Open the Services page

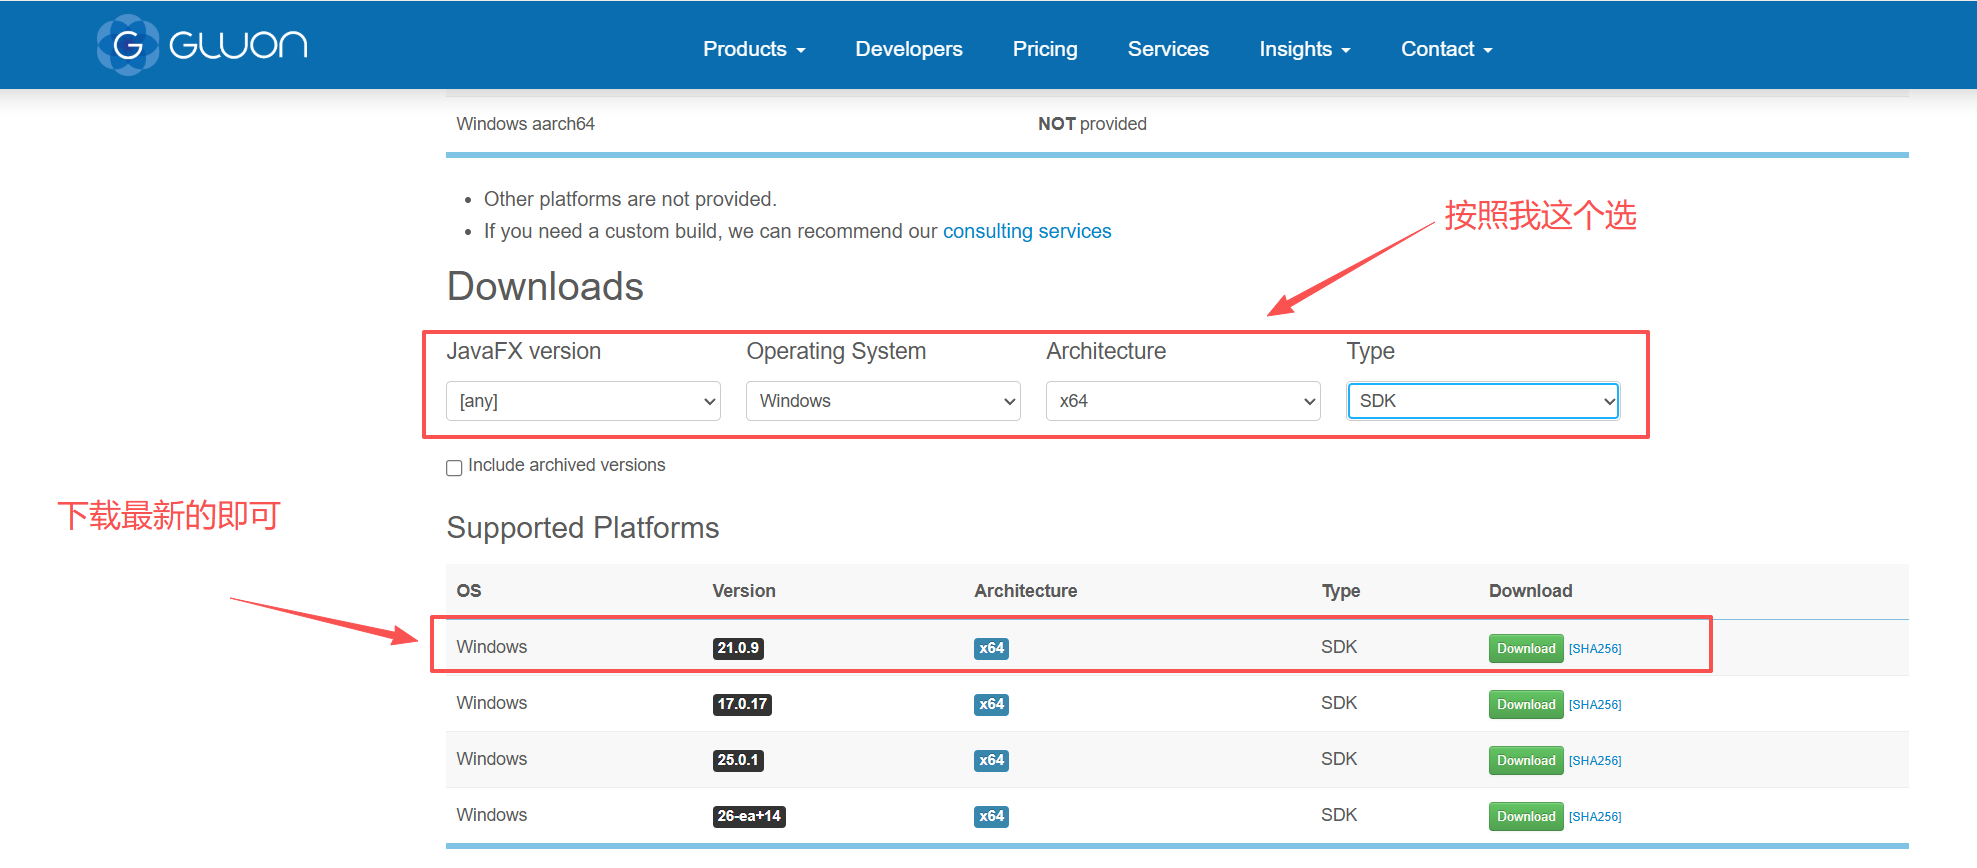1168,49
